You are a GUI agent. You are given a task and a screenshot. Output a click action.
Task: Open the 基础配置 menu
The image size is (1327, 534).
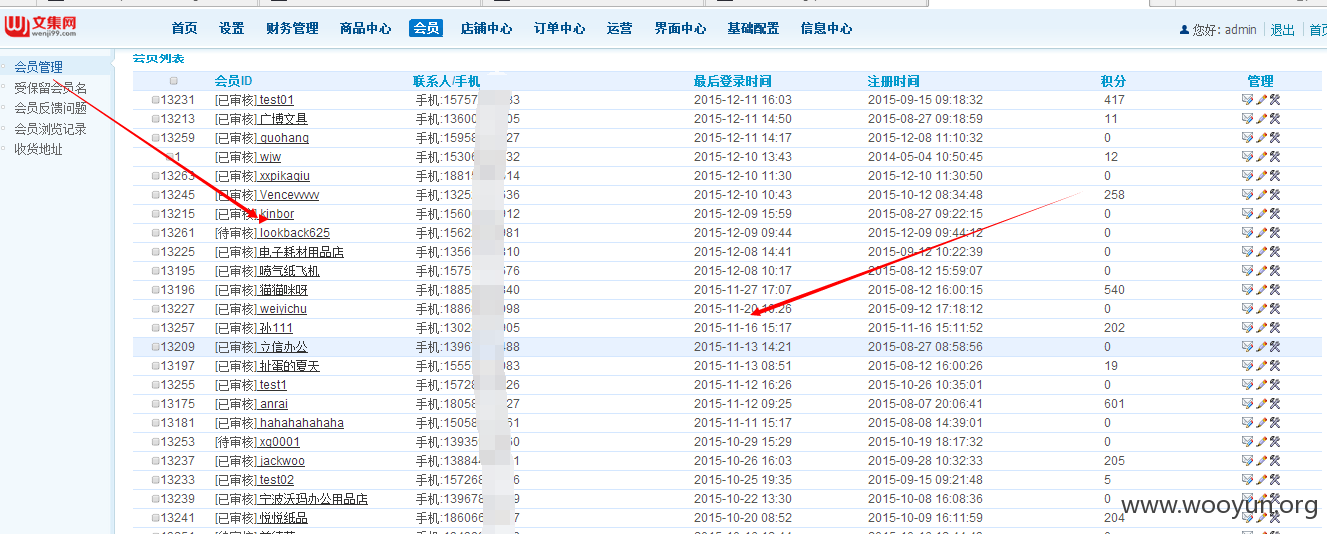click(x=753, y=29)
